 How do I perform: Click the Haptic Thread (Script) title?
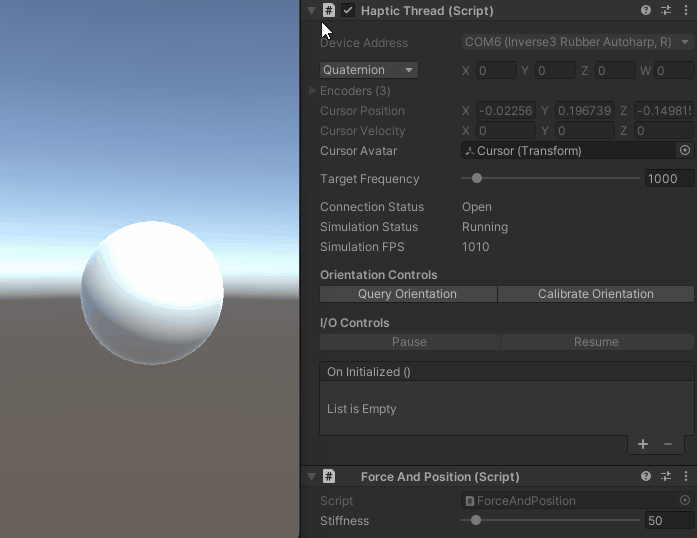(427, 11)
